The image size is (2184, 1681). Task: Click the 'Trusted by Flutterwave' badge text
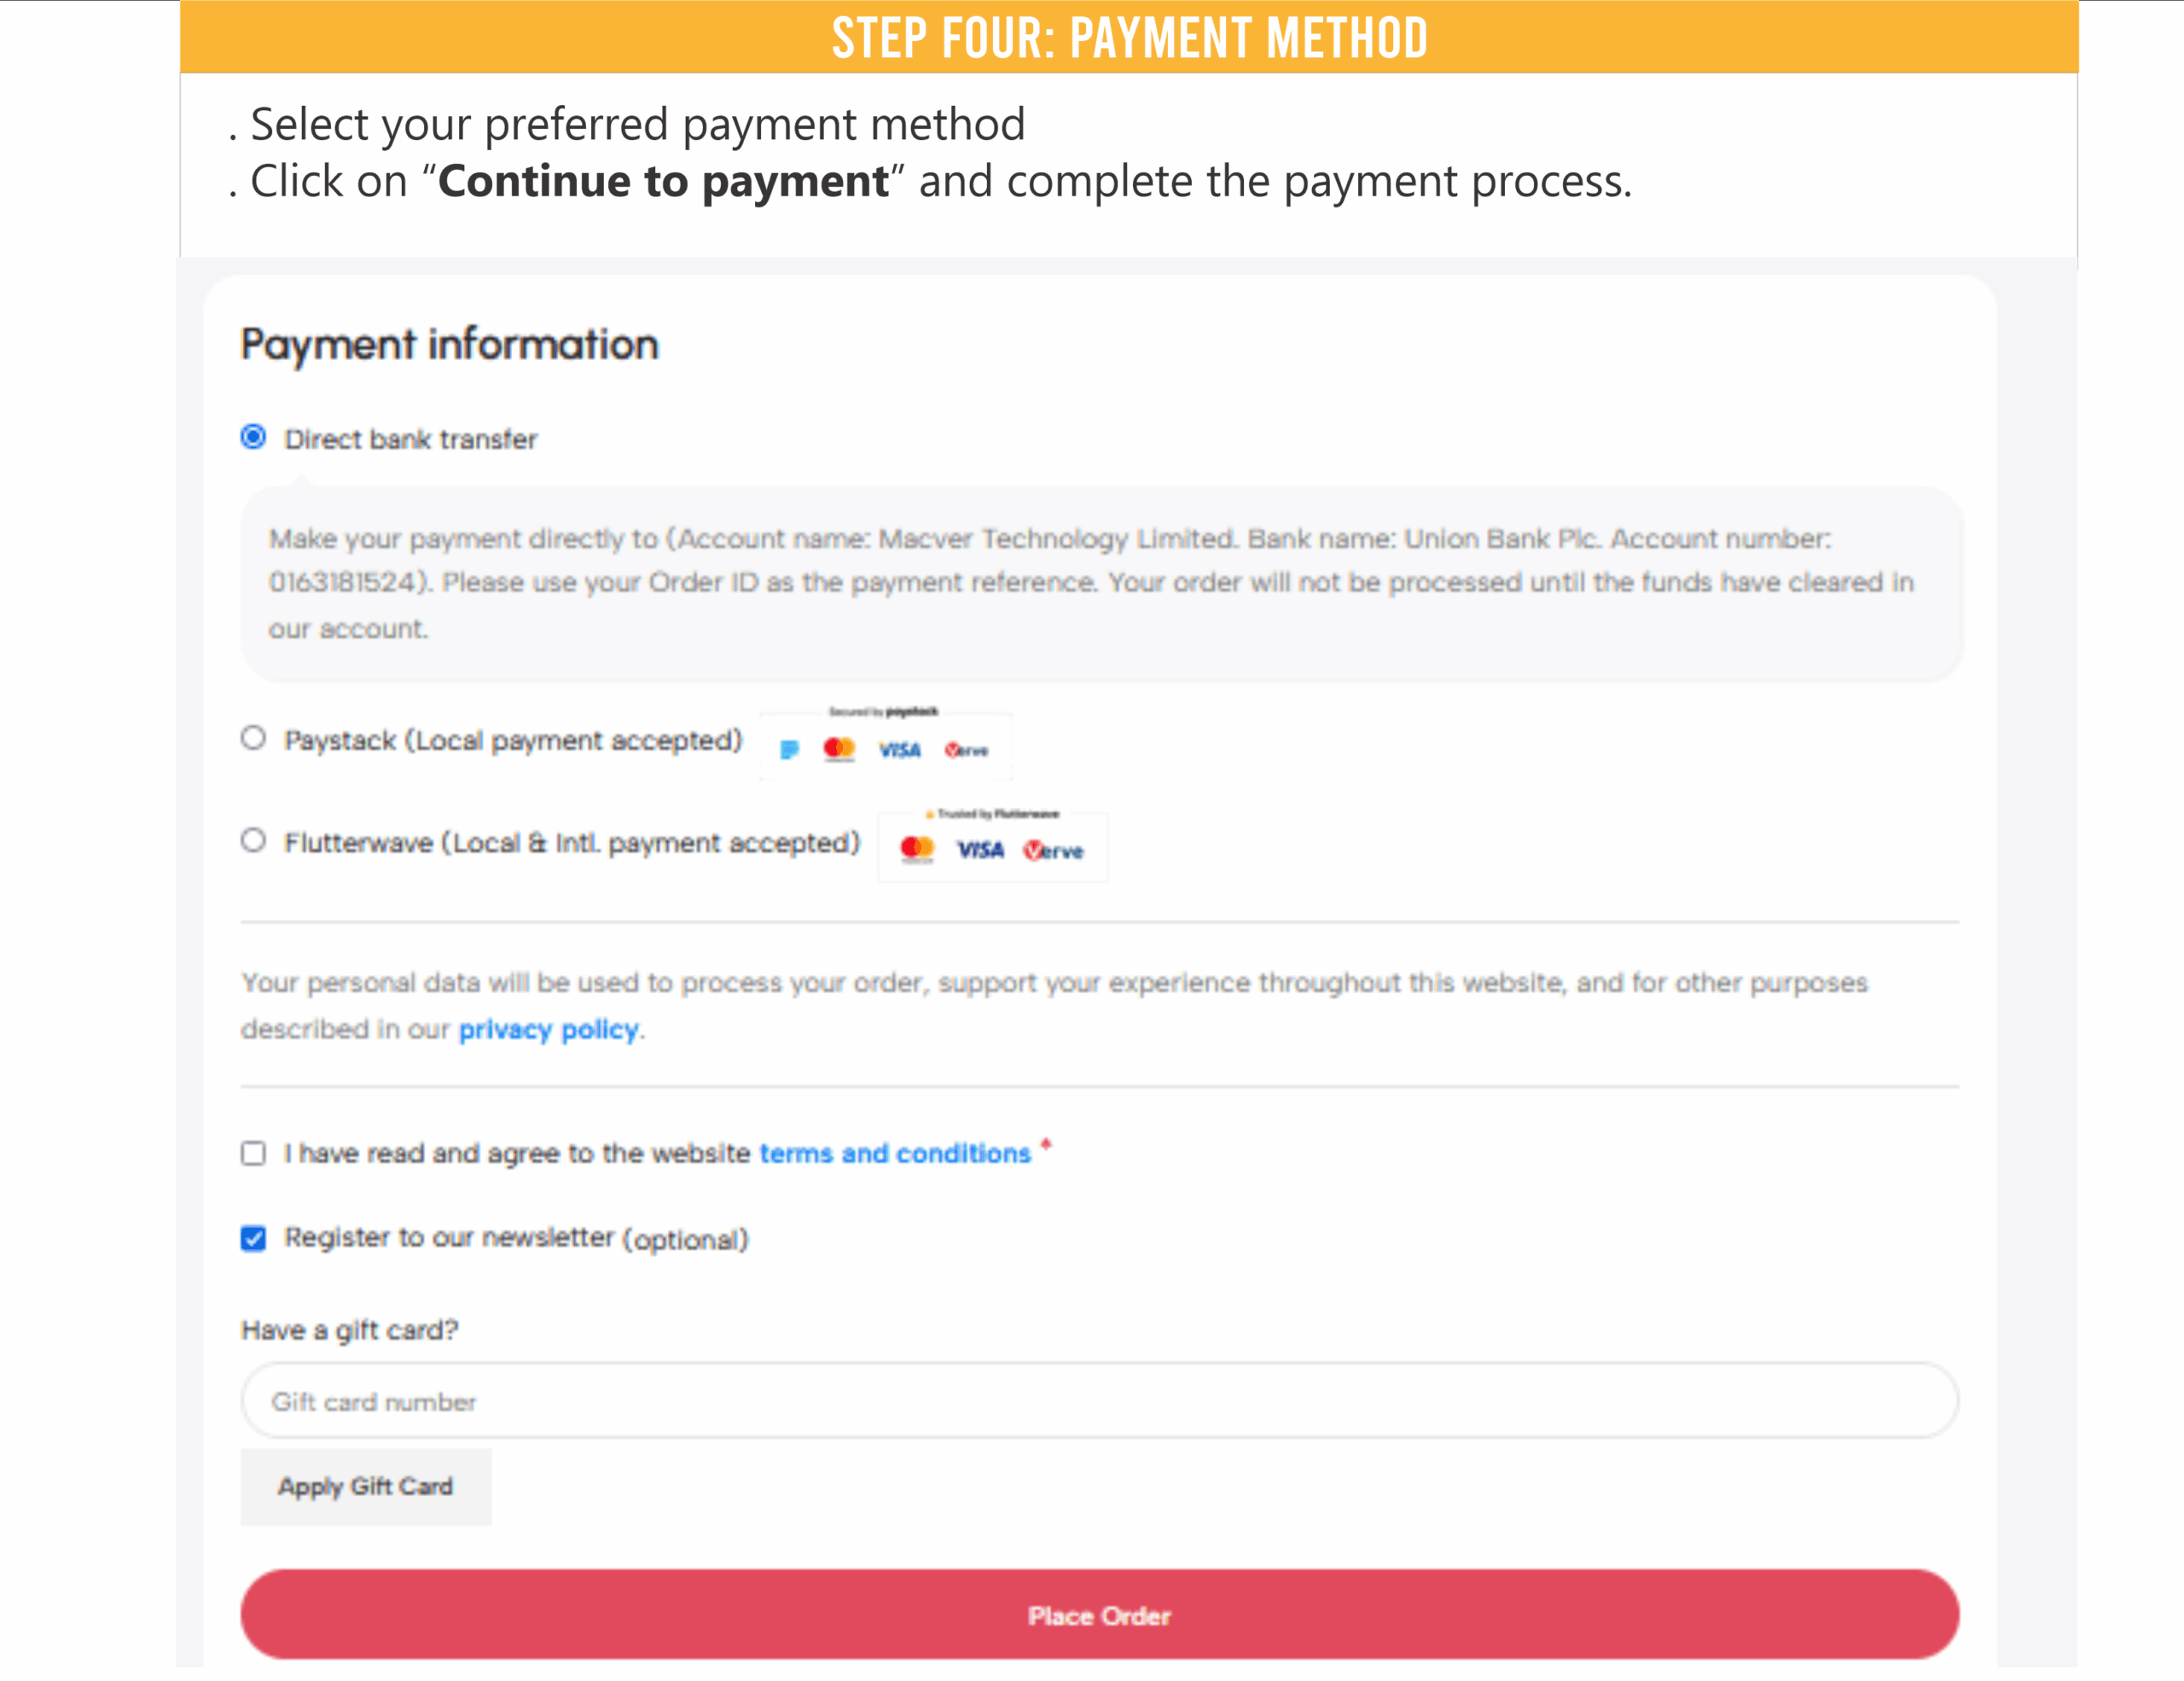(x=993, y=814)
